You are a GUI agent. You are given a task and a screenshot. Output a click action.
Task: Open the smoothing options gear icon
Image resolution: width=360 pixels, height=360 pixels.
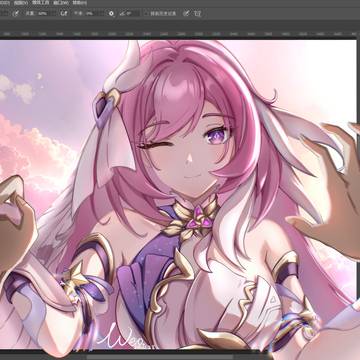(111, 14)
